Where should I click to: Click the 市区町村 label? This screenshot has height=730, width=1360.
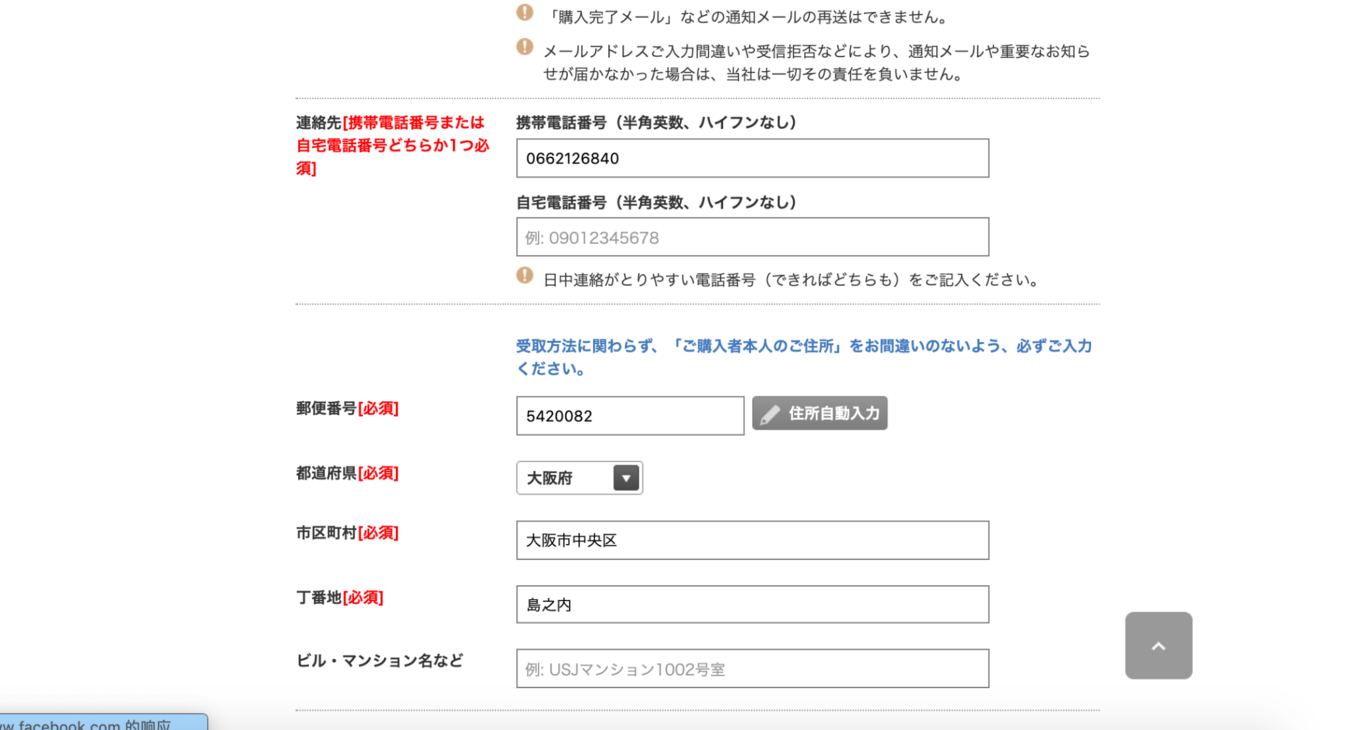347,533
